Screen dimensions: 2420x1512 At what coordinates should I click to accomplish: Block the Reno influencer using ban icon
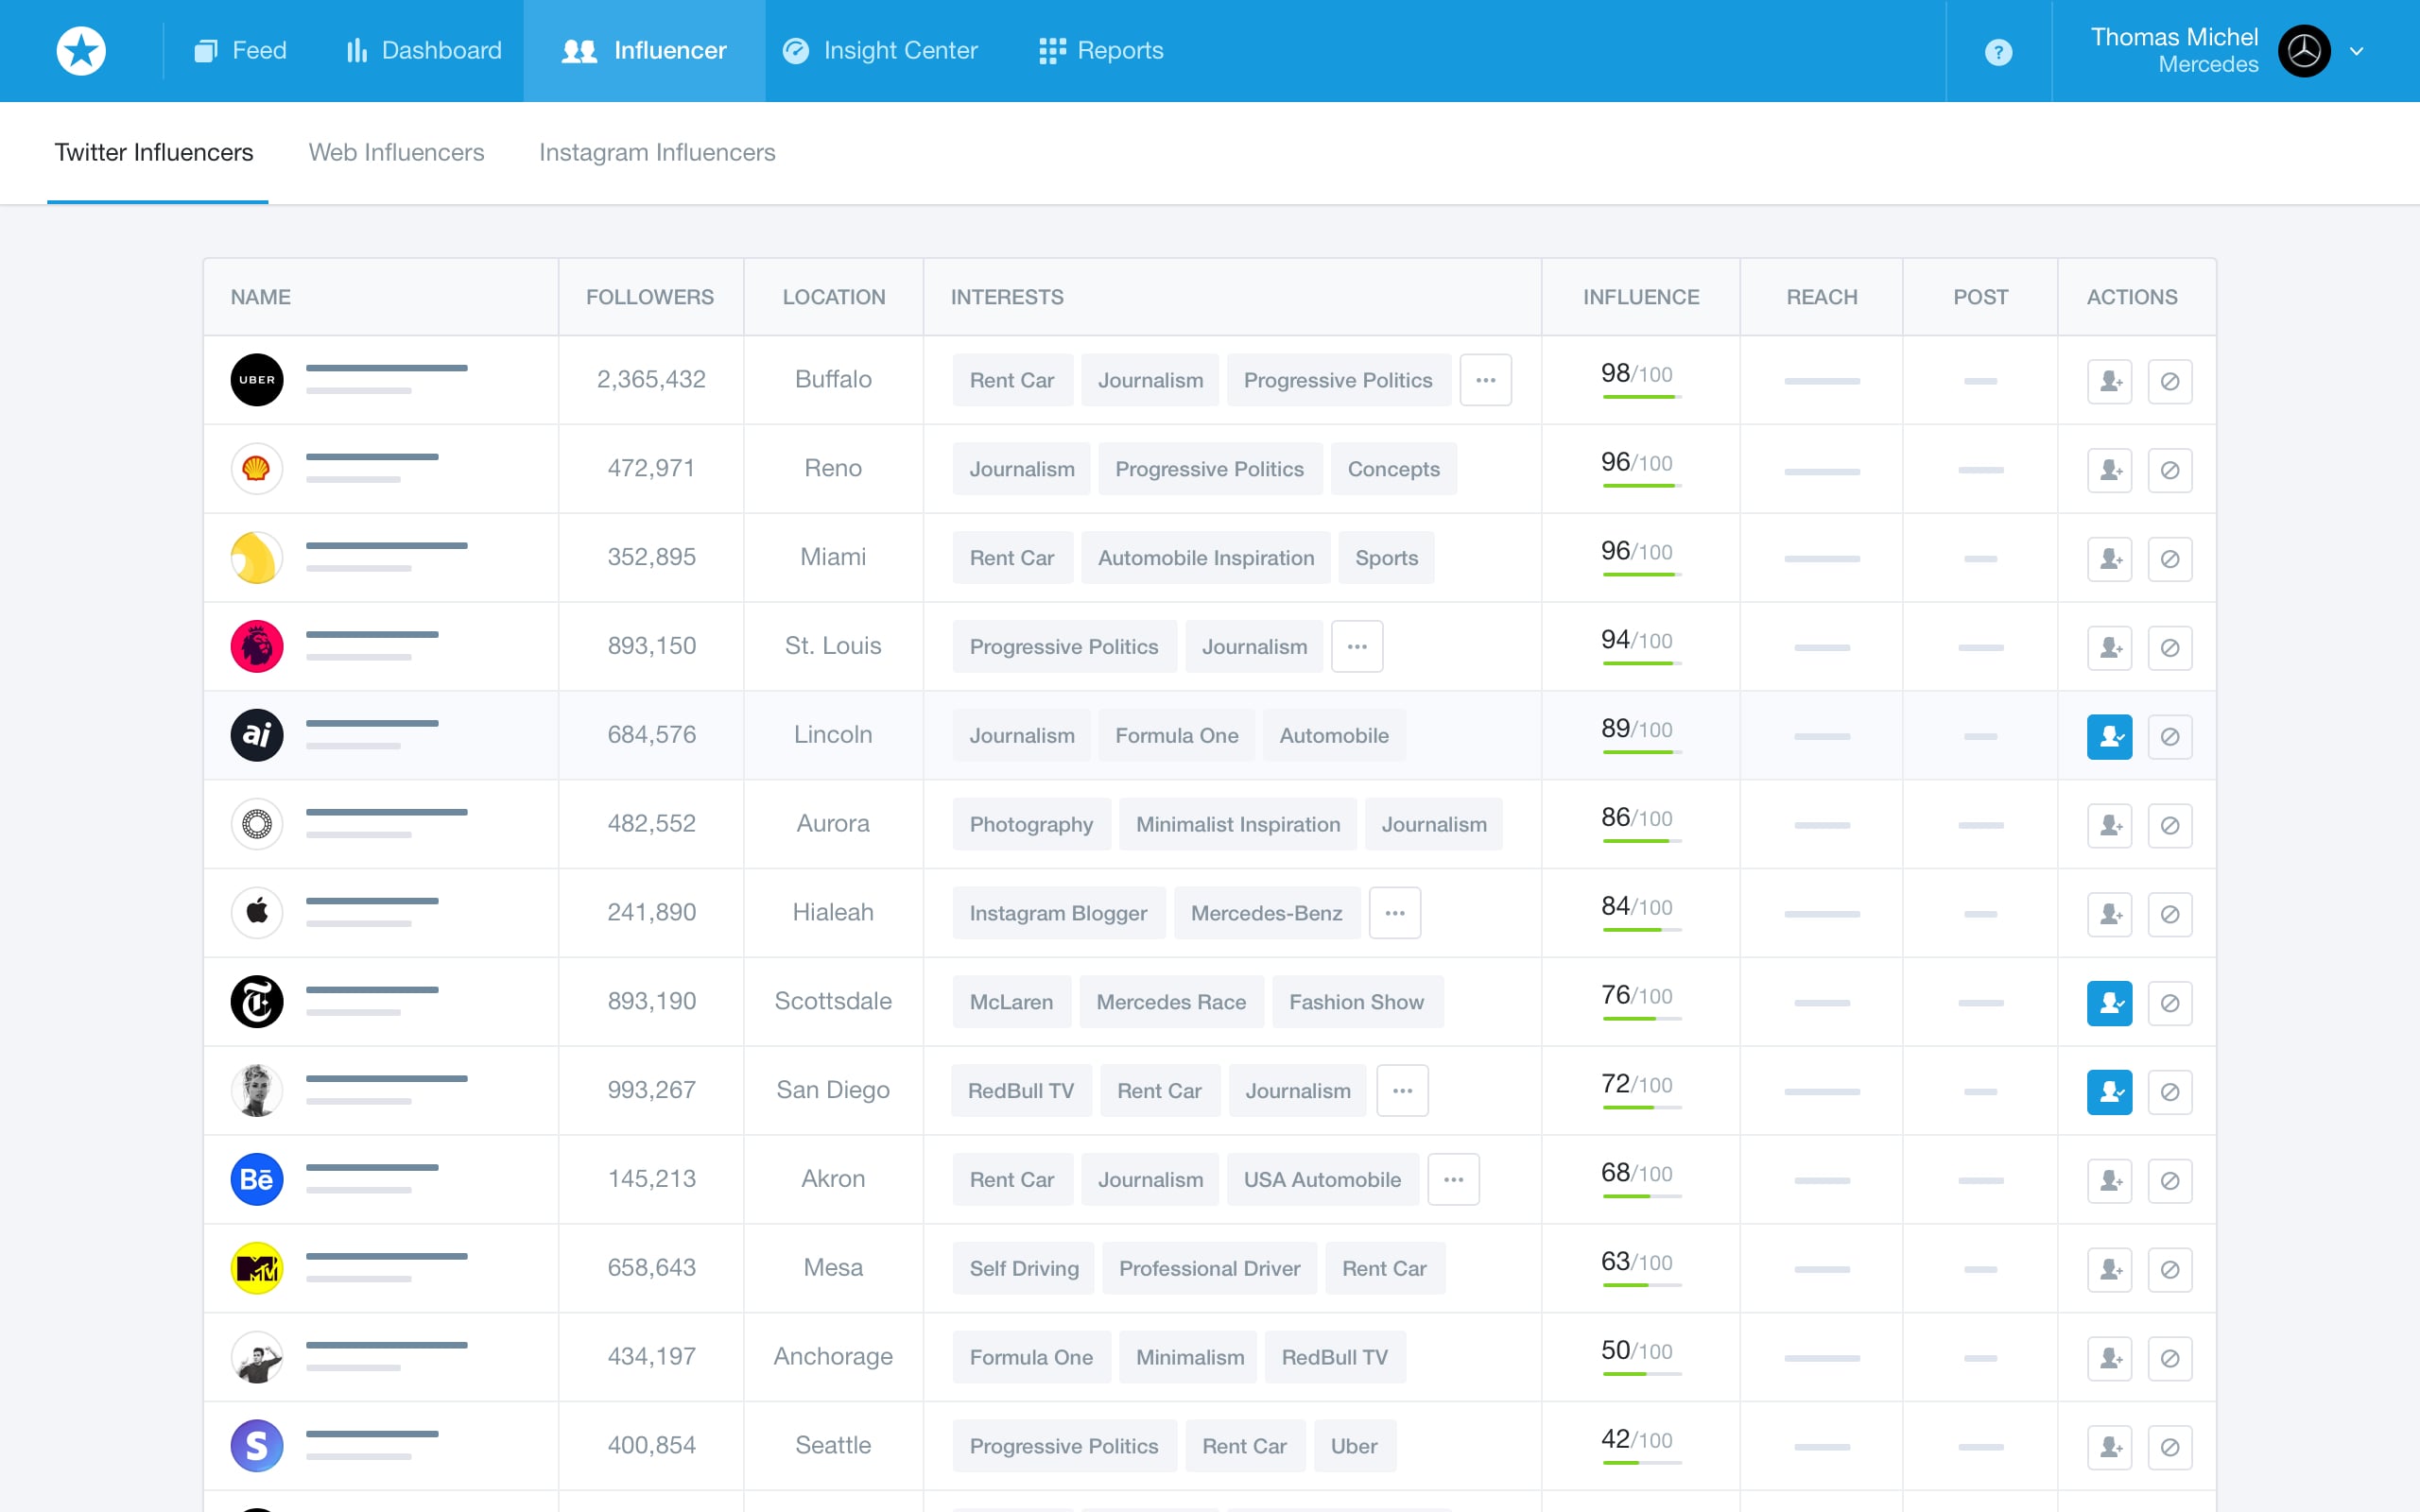(x=2169, y=470)
